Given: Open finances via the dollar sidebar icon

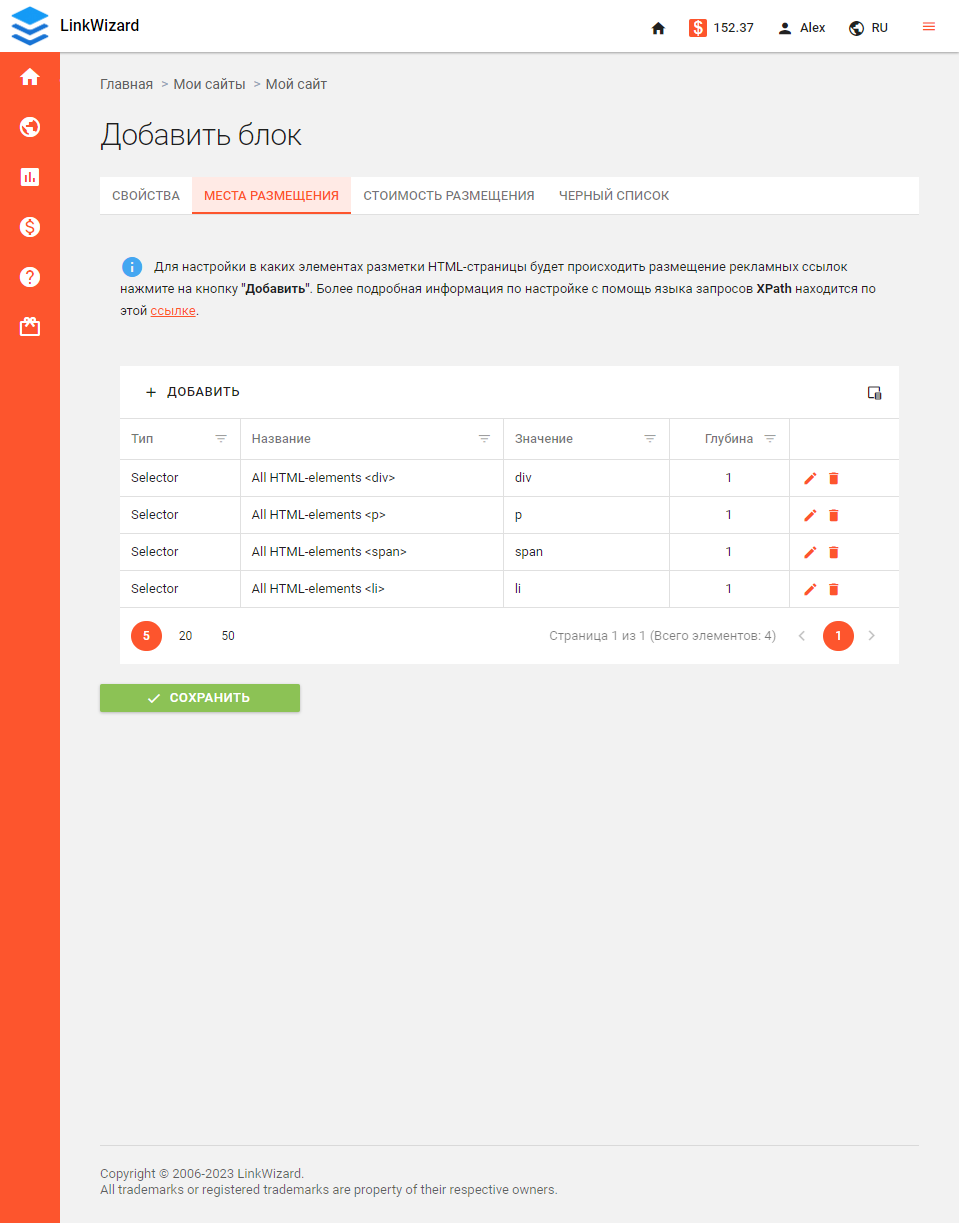Looking at the screenshot, I should point(29,227).
